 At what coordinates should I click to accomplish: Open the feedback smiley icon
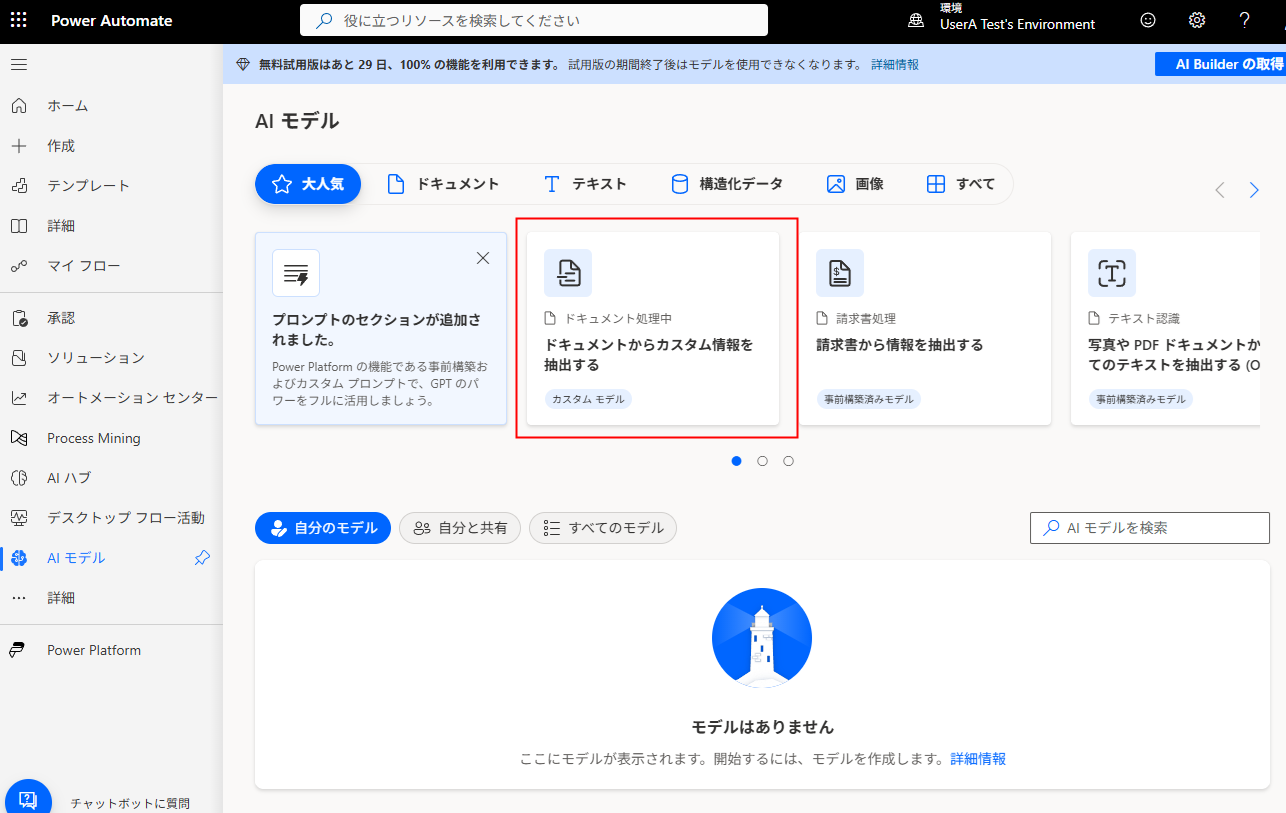1148,20
